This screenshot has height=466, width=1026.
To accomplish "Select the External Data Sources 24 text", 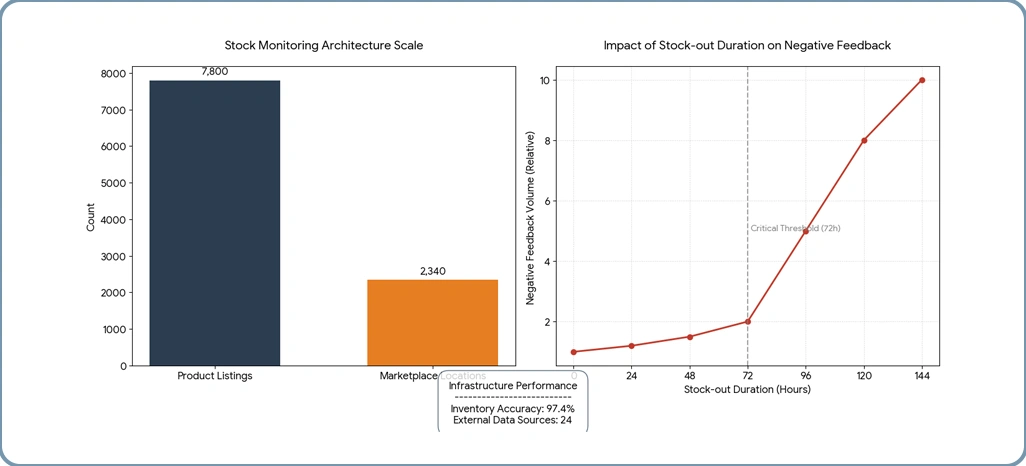I will (512, 420).
